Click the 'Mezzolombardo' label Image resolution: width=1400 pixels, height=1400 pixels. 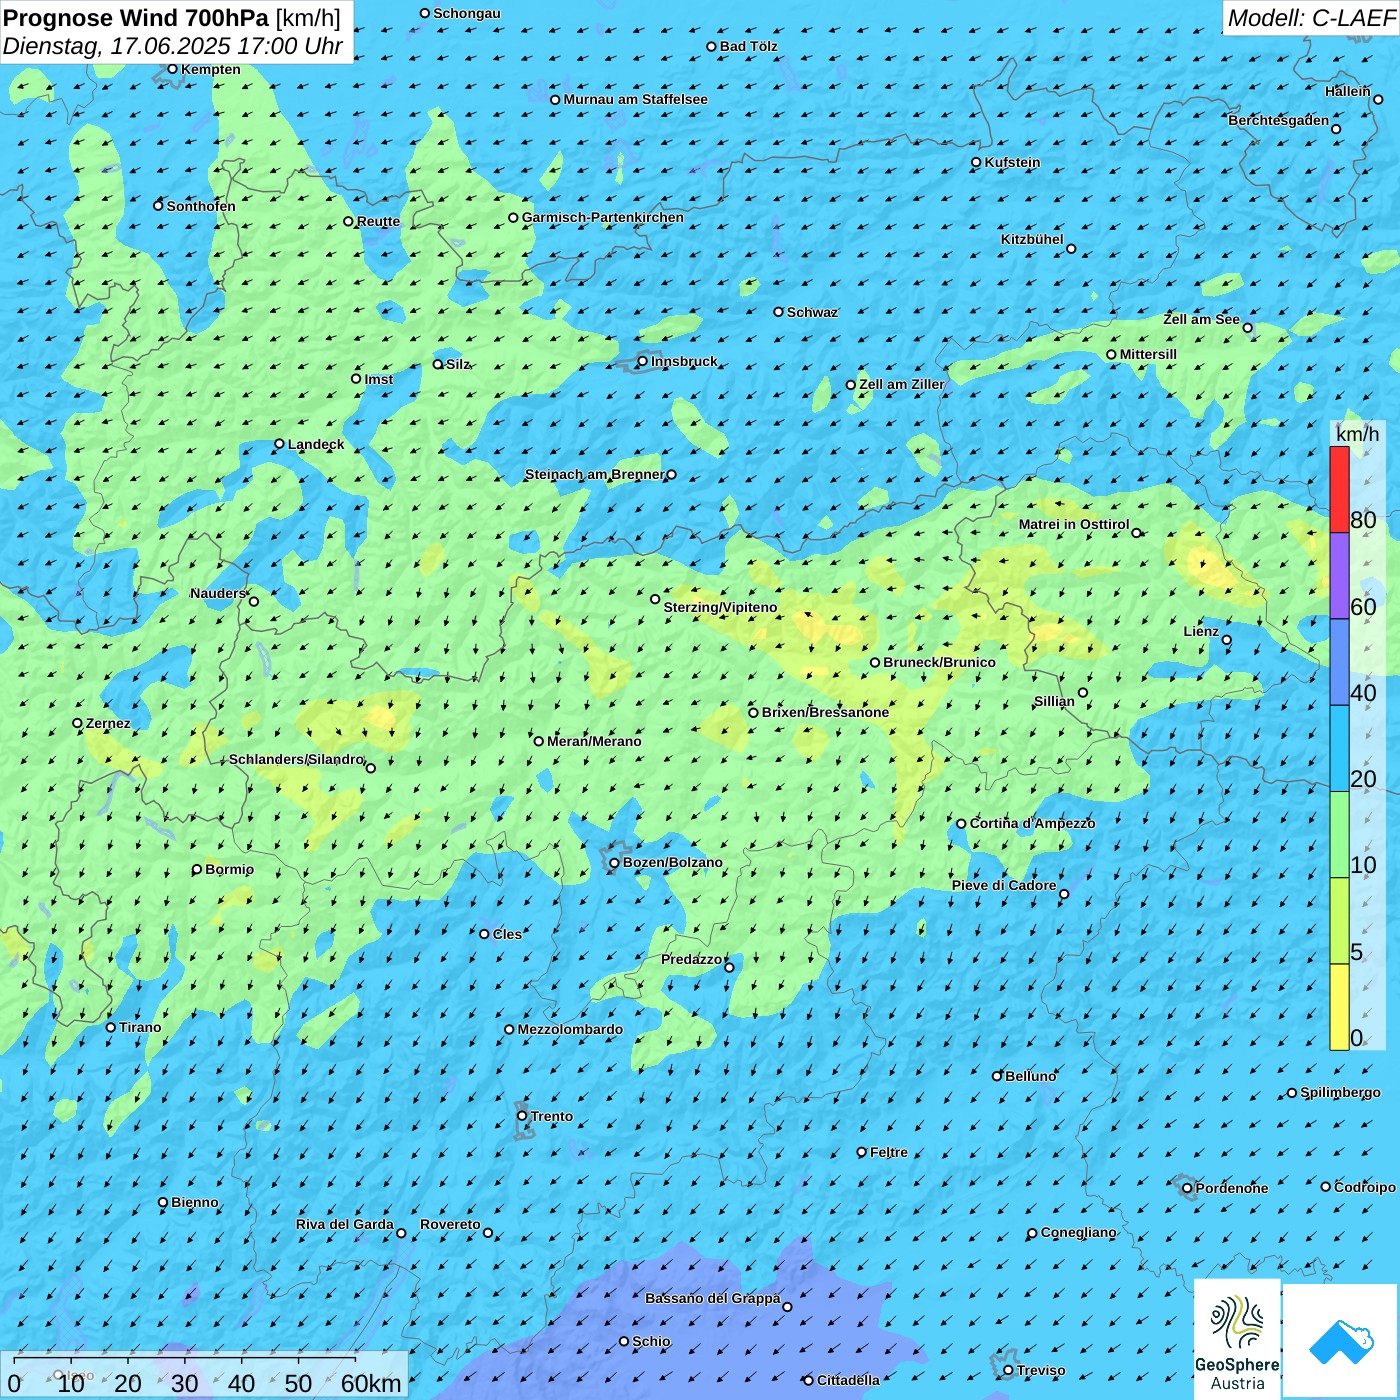click(x=570, y=1029)
